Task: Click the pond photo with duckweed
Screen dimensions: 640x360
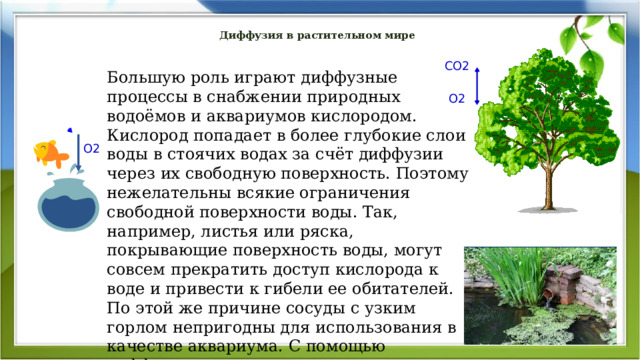Action: pyautogui.click(x=540, y=296)
